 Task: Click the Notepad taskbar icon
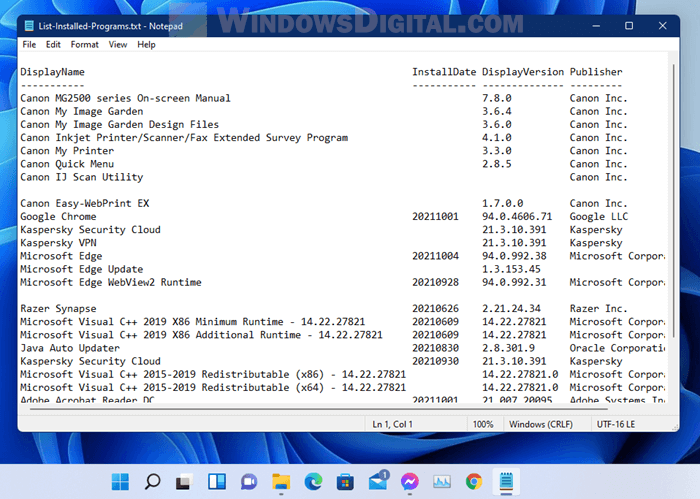pyautogui.click(x=506, y=482)
